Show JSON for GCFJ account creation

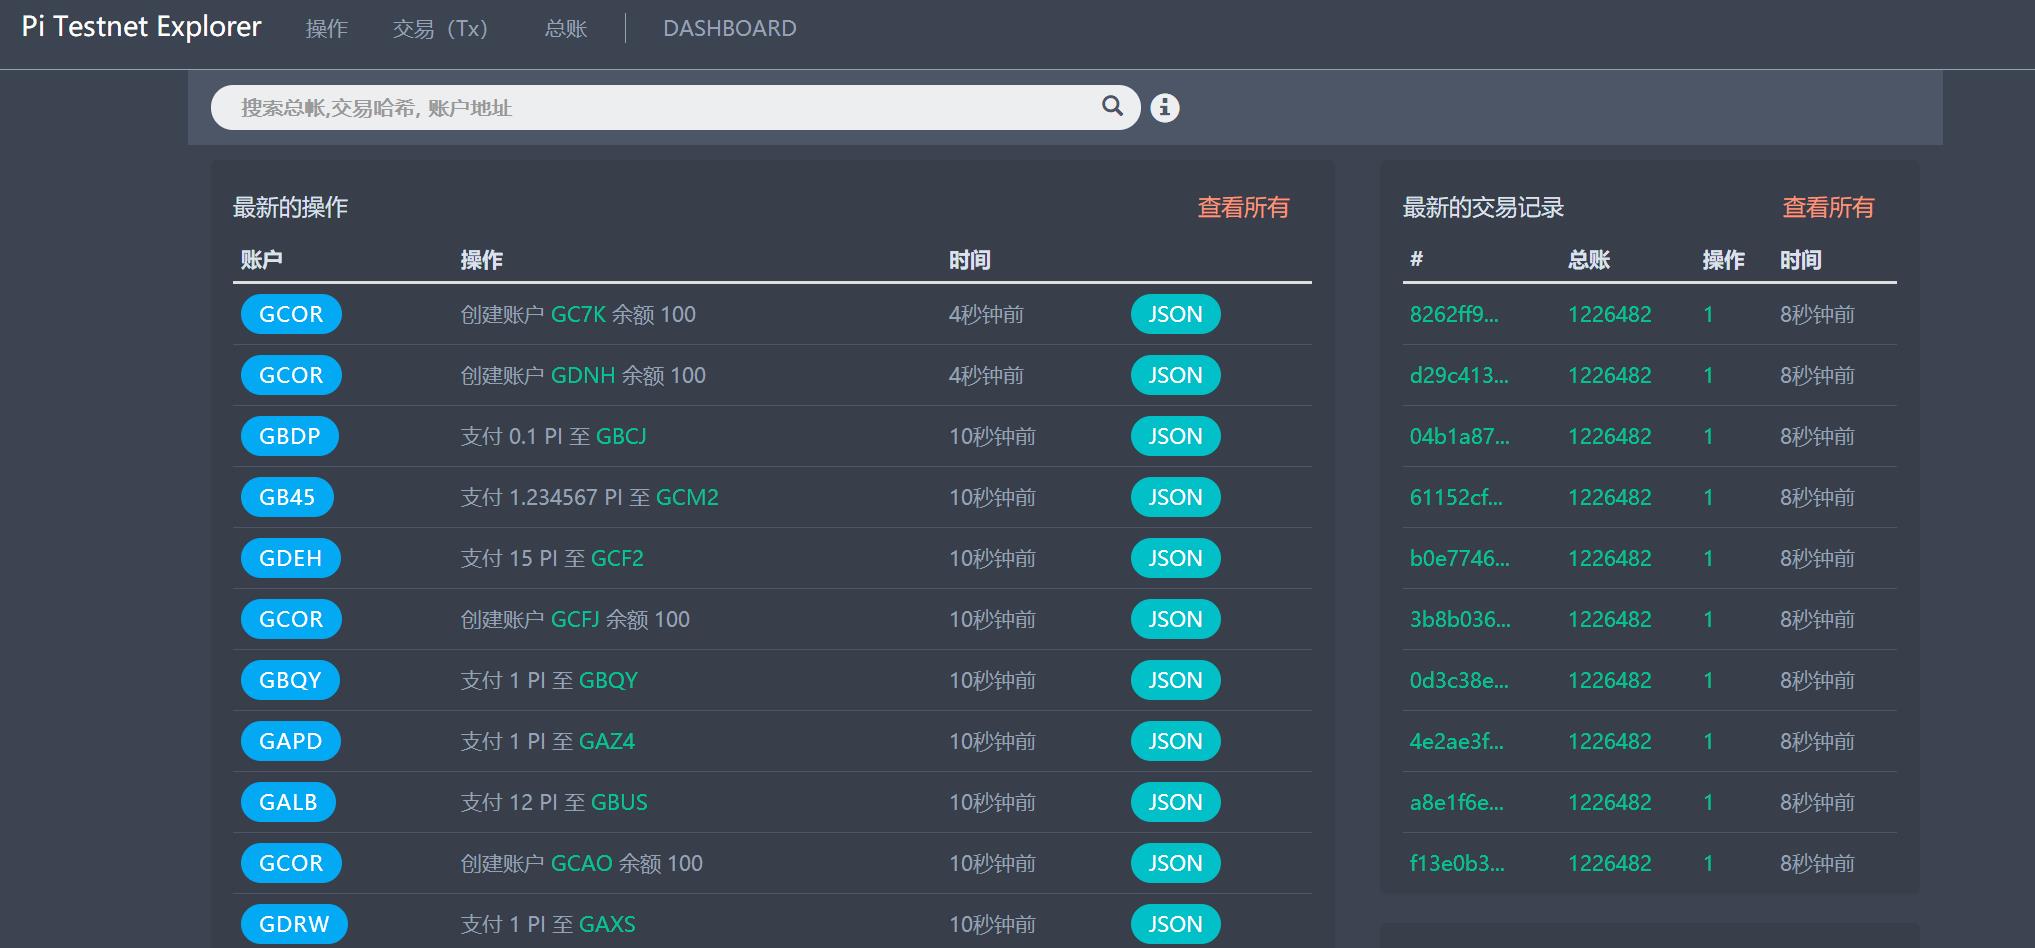[1175, 619]
